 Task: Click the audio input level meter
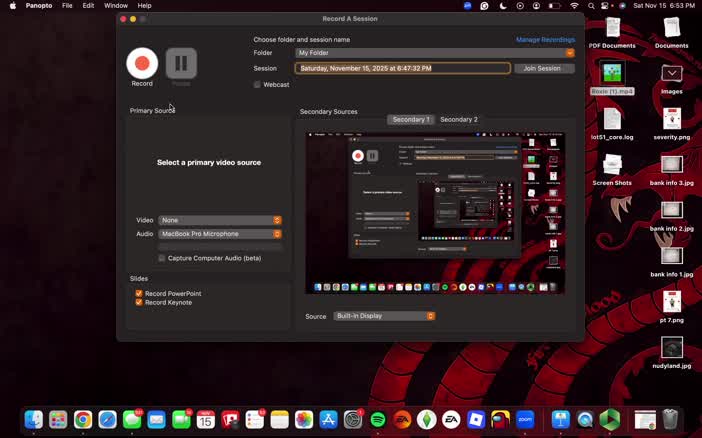pos(220,247)
